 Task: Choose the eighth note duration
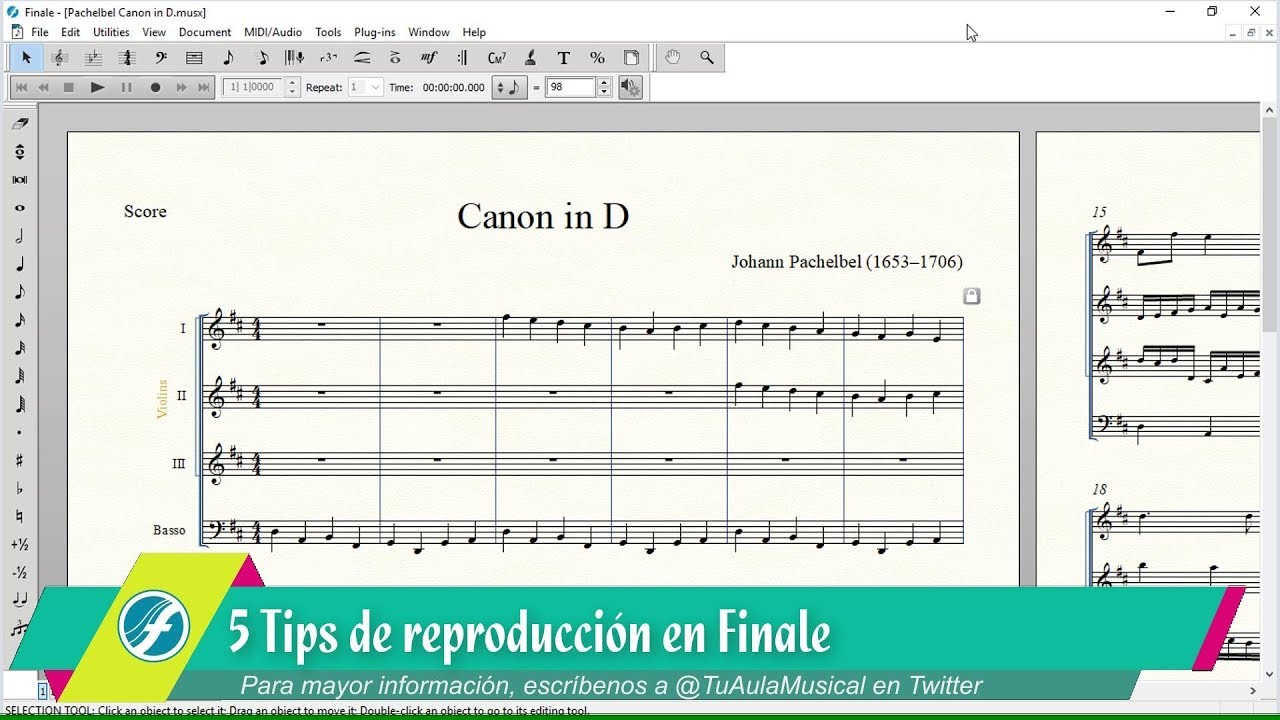20,292
